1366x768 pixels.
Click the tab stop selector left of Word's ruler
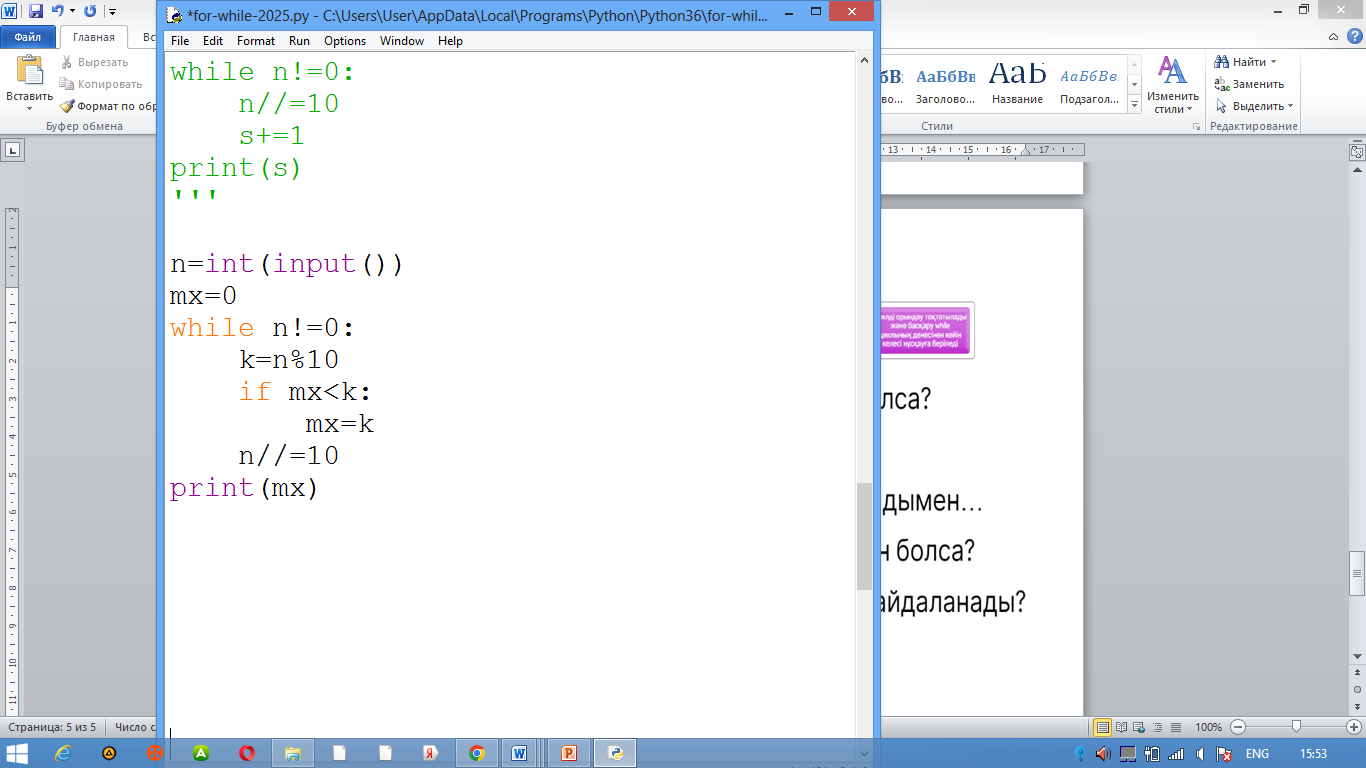pos(13,150)
